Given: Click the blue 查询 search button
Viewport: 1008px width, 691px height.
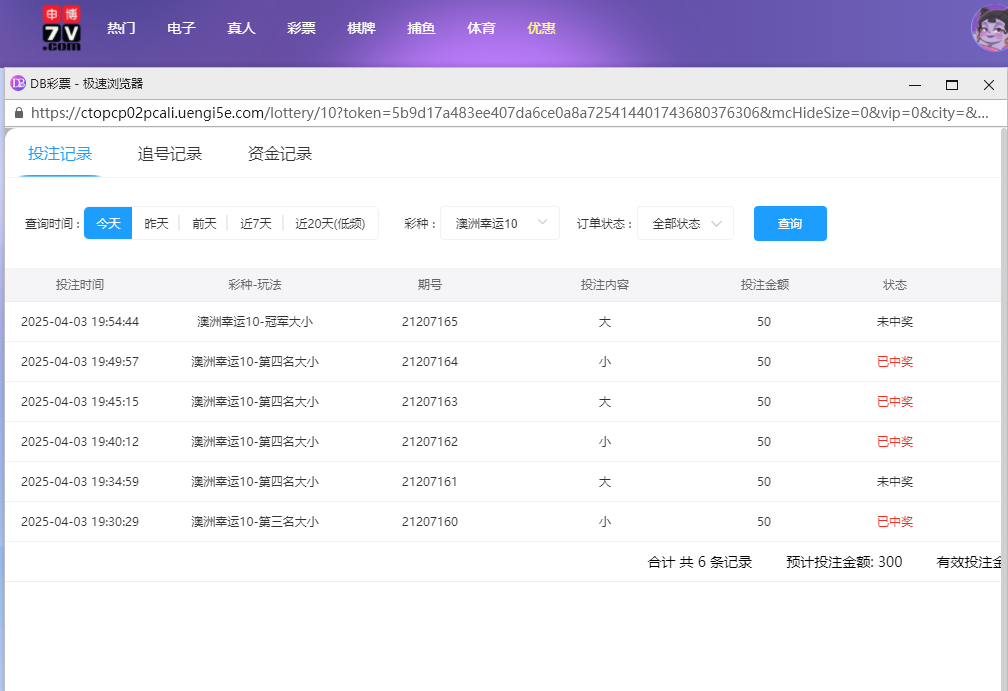Looking at the screenshot, I should pos(790,223).
